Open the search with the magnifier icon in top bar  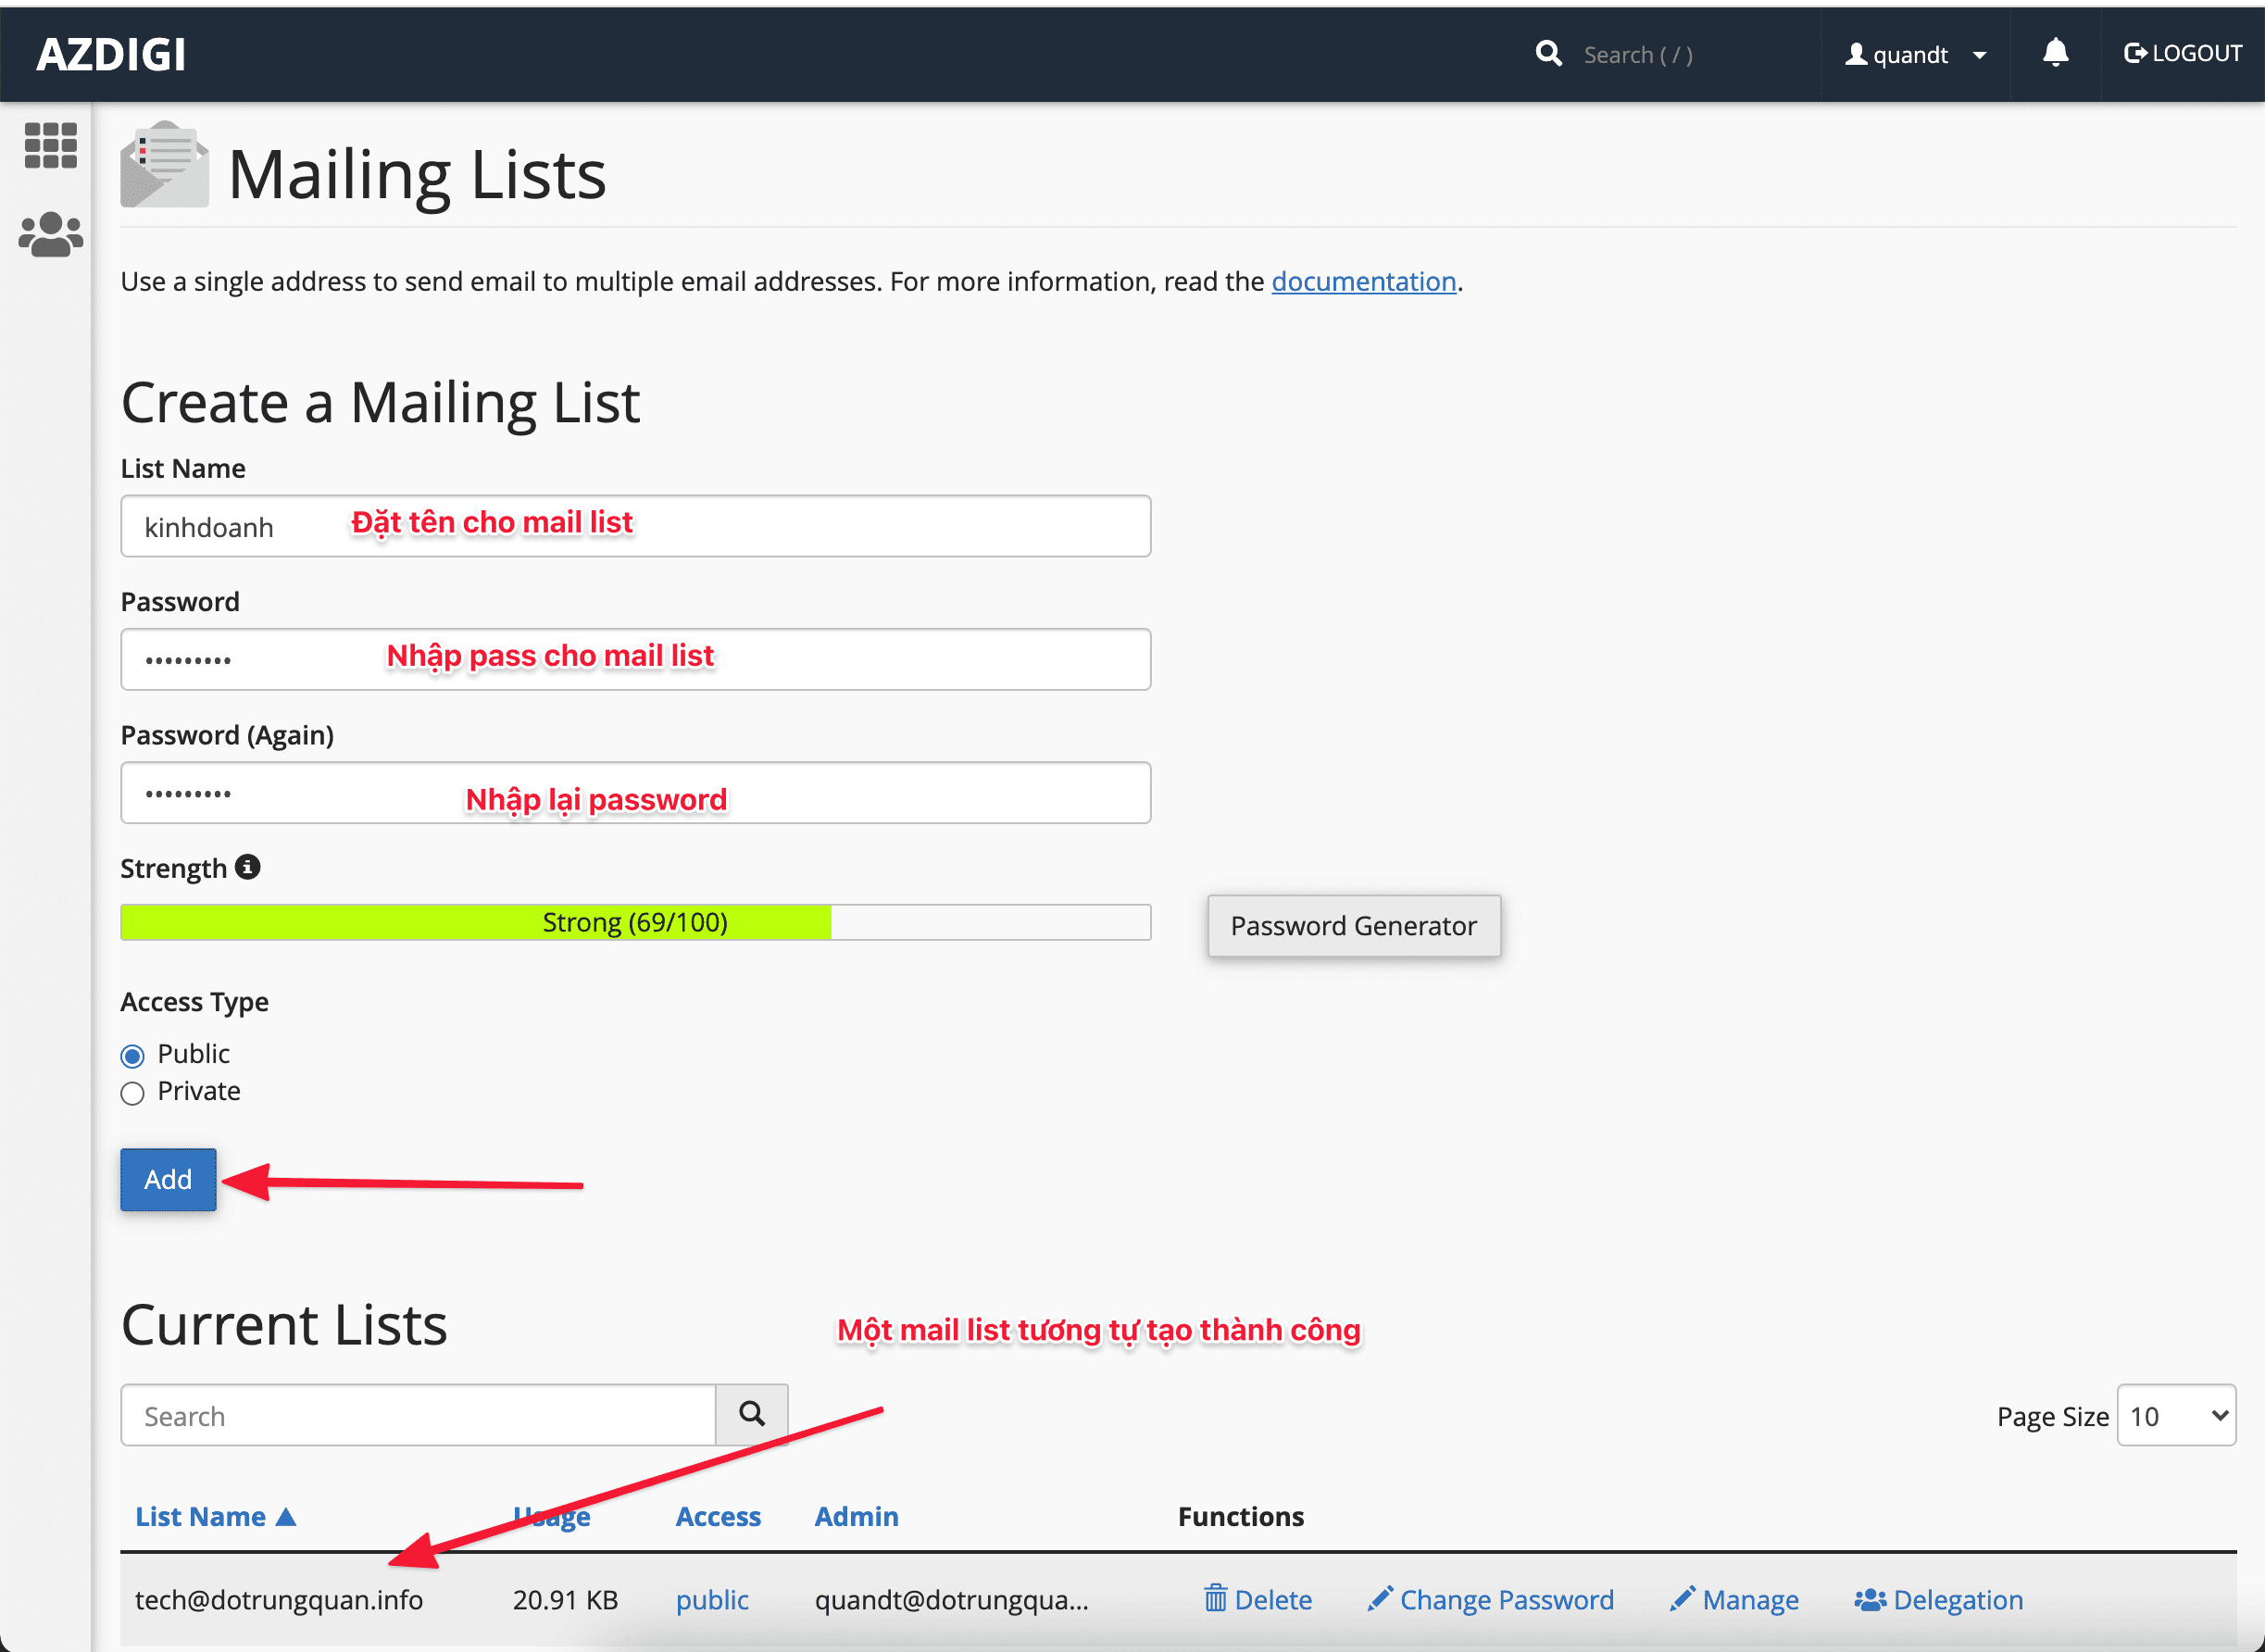click(1548, 54)
